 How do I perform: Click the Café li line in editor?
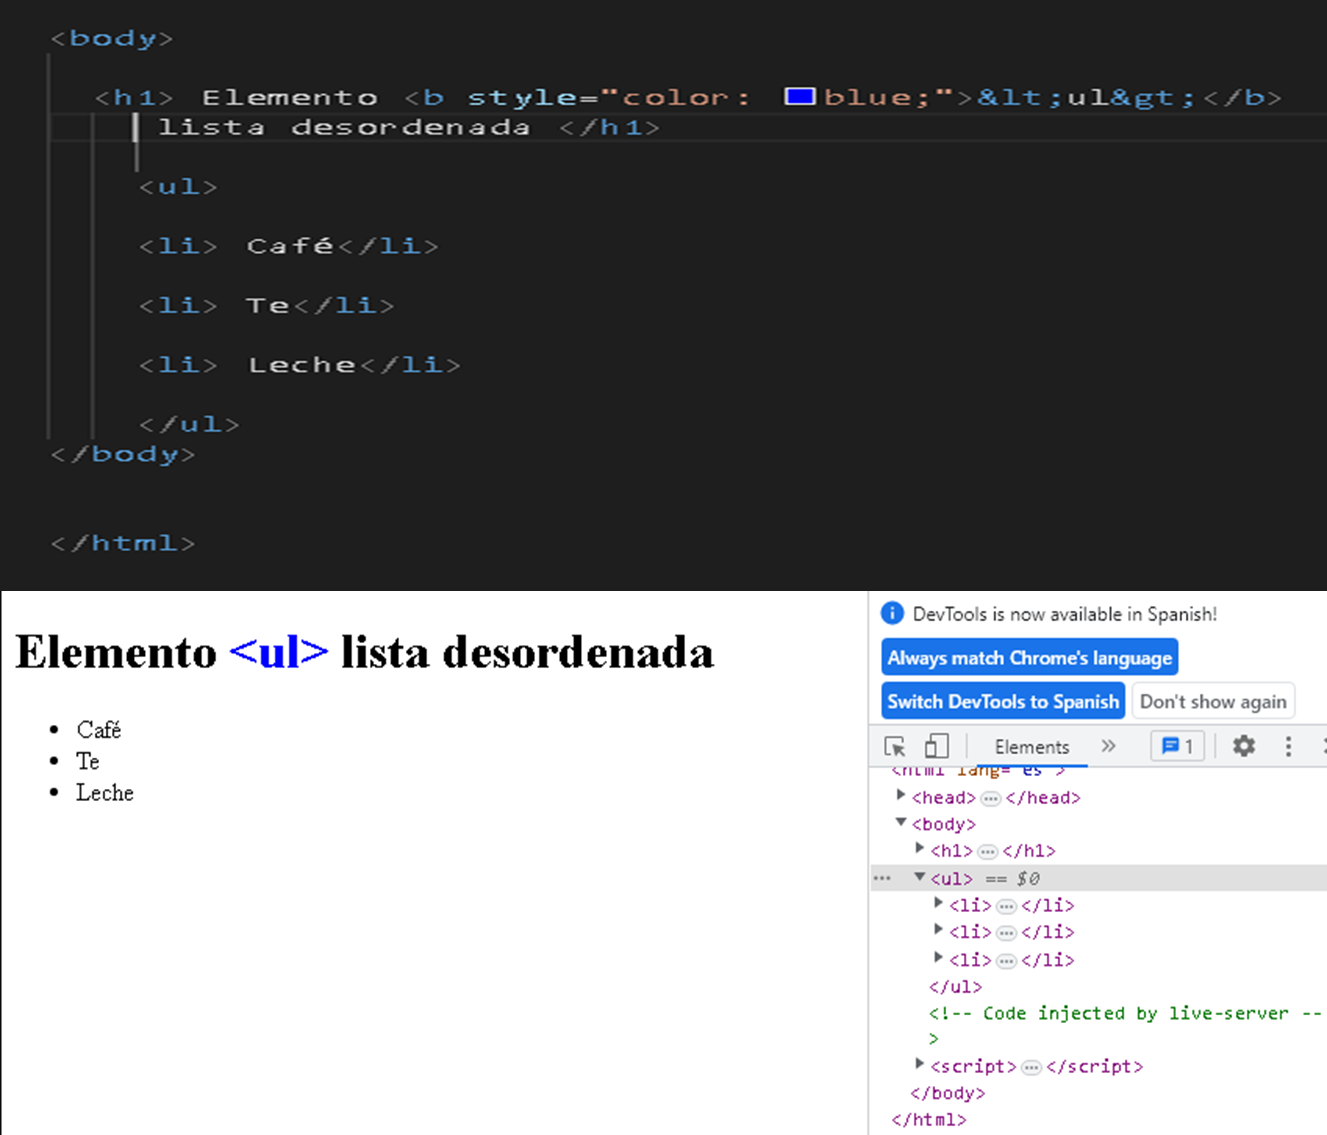pos(289,246)
